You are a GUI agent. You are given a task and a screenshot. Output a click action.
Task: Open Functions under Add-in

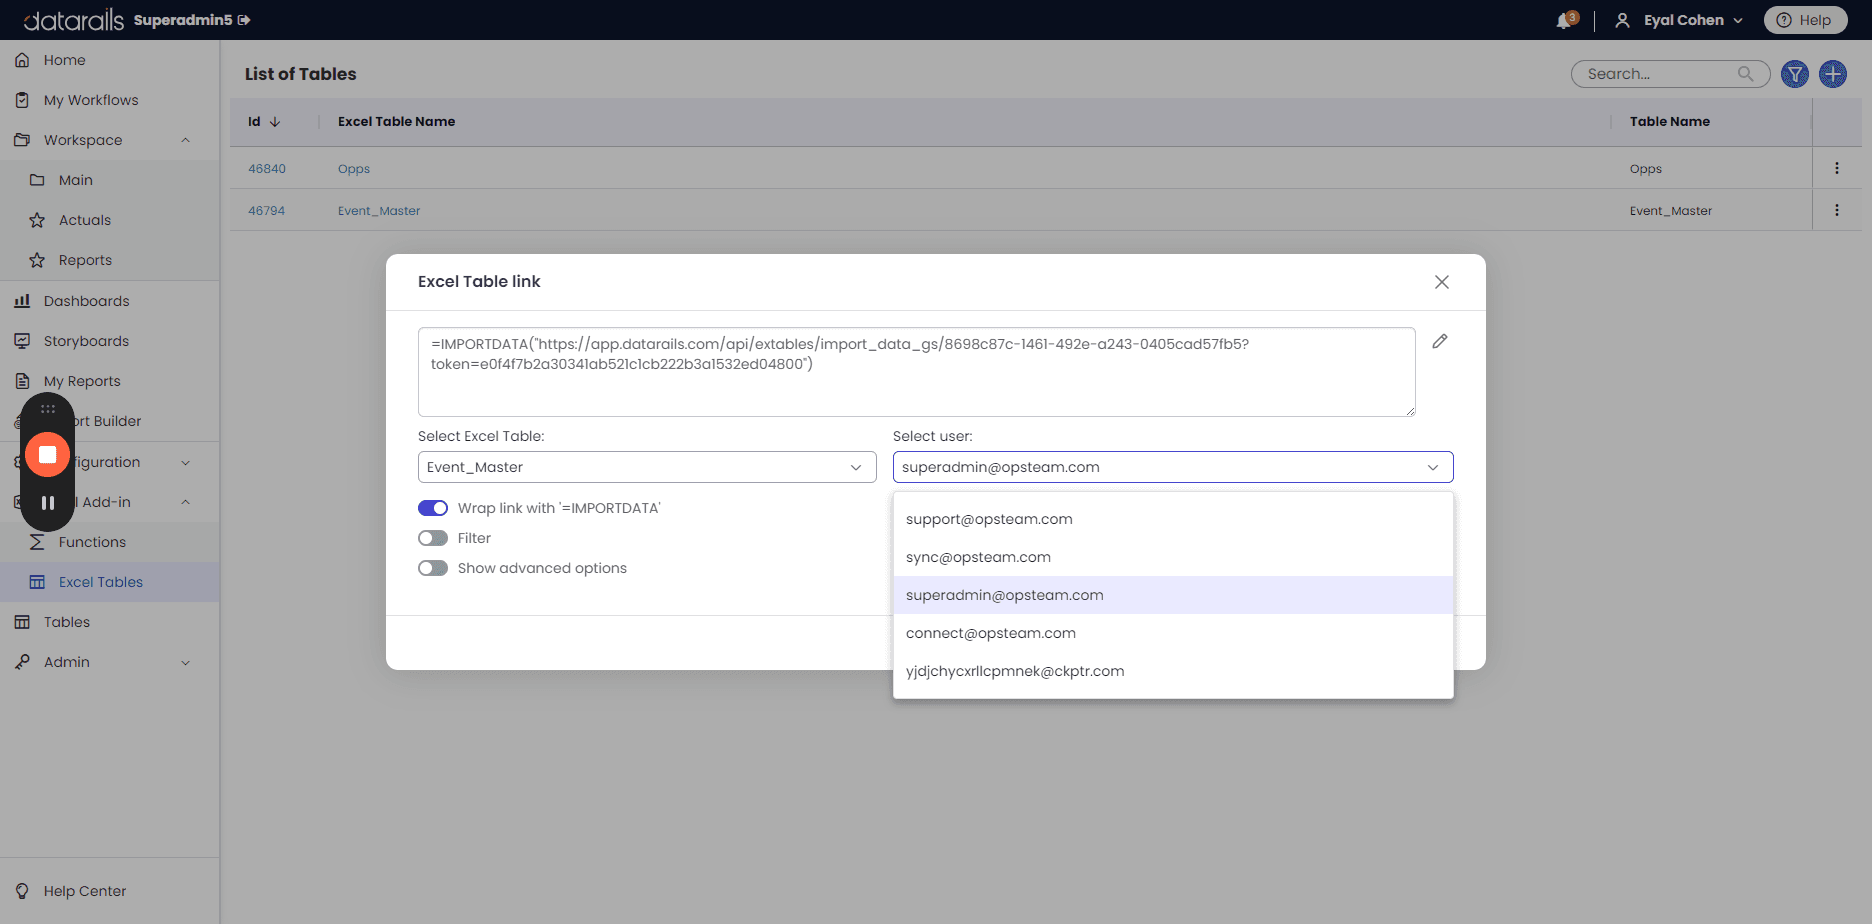pyautogui.click(x=109, y=542)
